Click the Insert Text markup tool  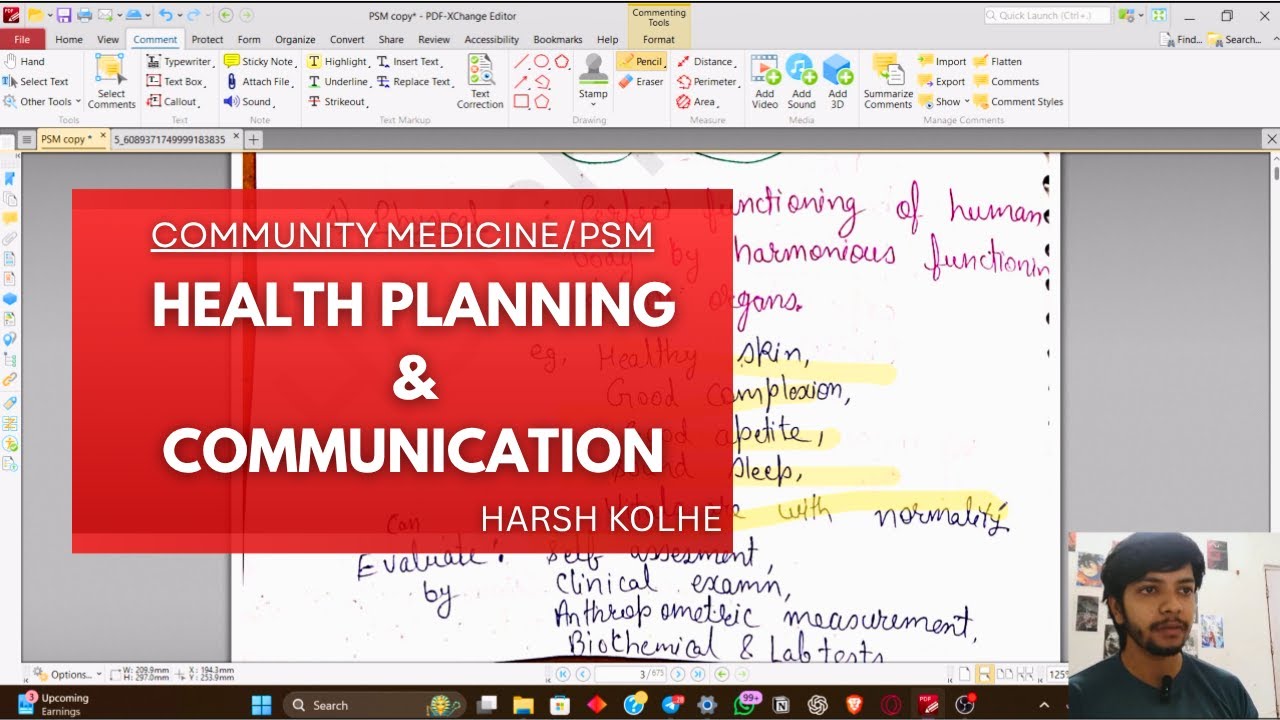click(409, 61)
